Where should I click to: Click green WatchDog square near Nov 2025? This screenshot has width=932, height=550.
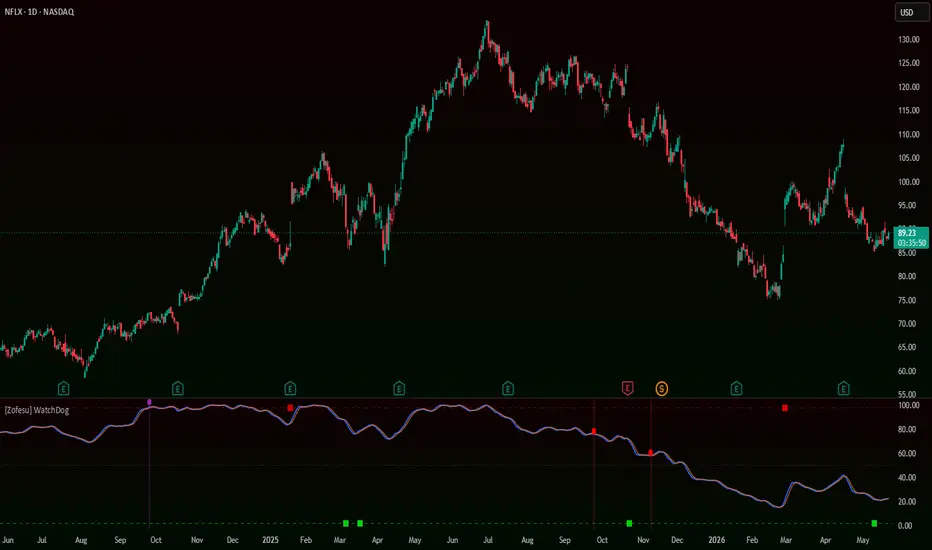pos(629,523)
